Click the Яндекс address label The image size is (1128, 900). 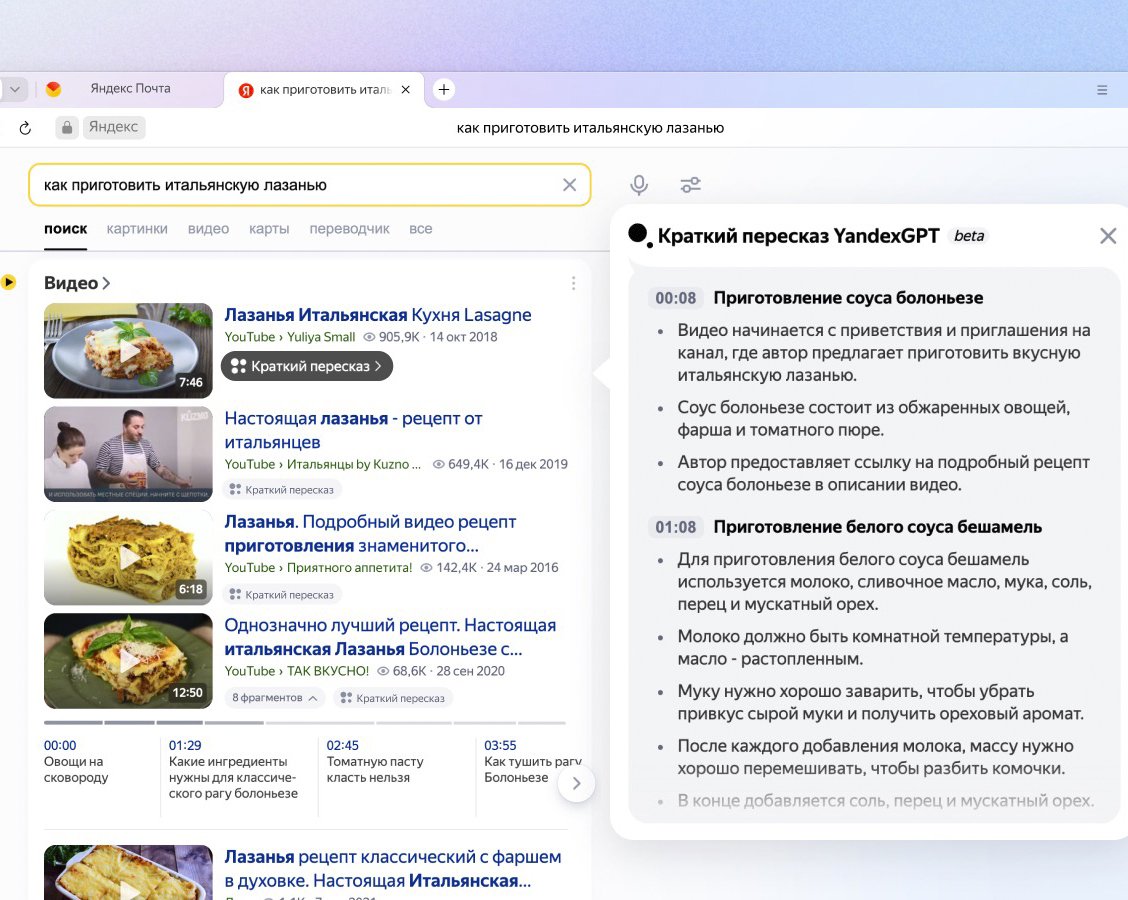[x=114, y=127]
